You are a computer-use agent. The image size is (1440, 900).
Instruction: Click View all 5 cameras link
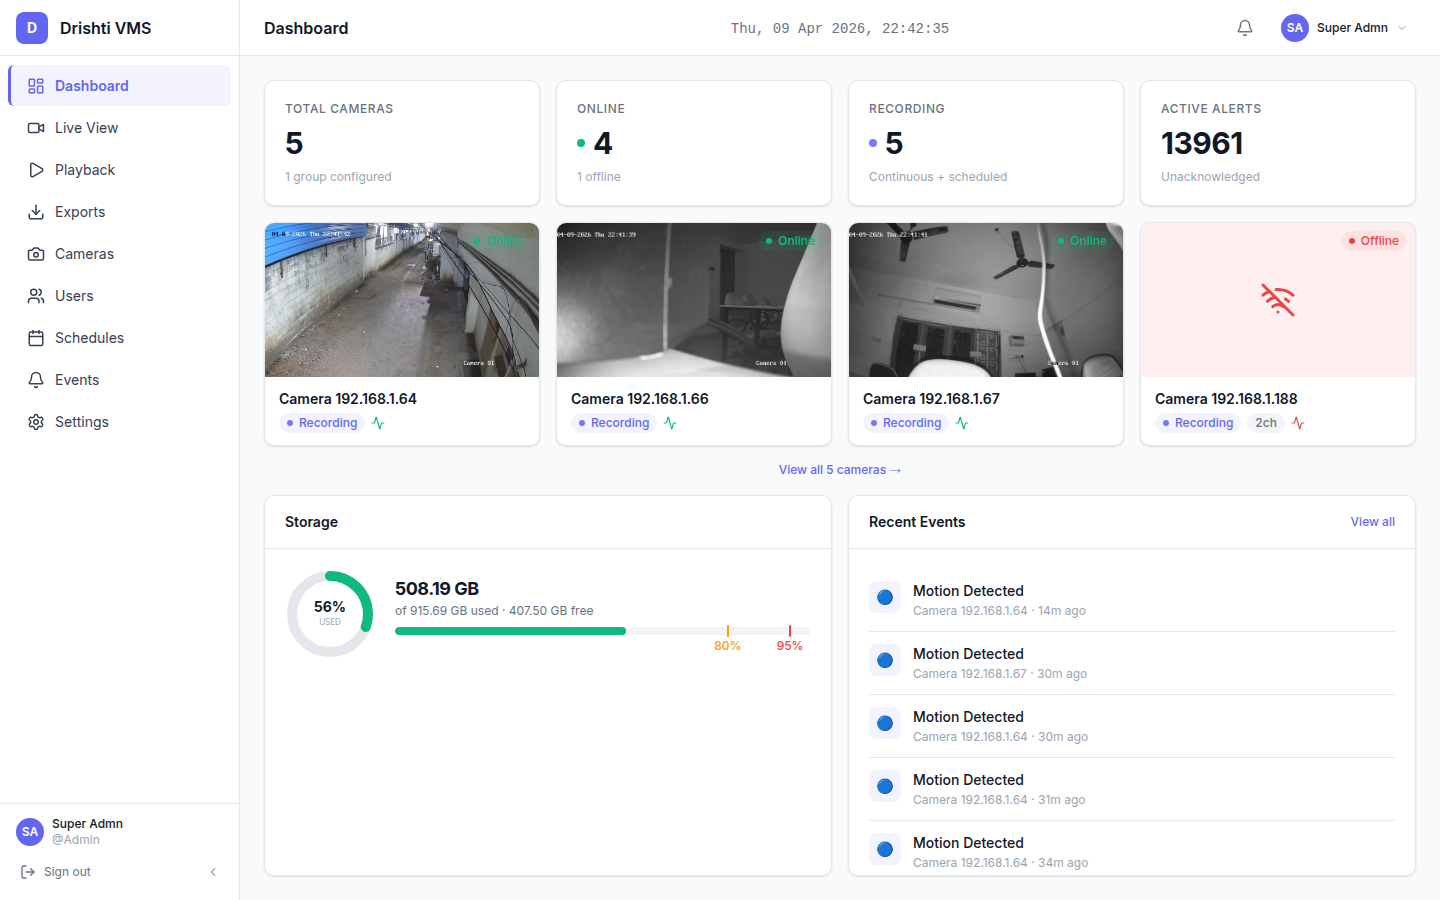840,469
